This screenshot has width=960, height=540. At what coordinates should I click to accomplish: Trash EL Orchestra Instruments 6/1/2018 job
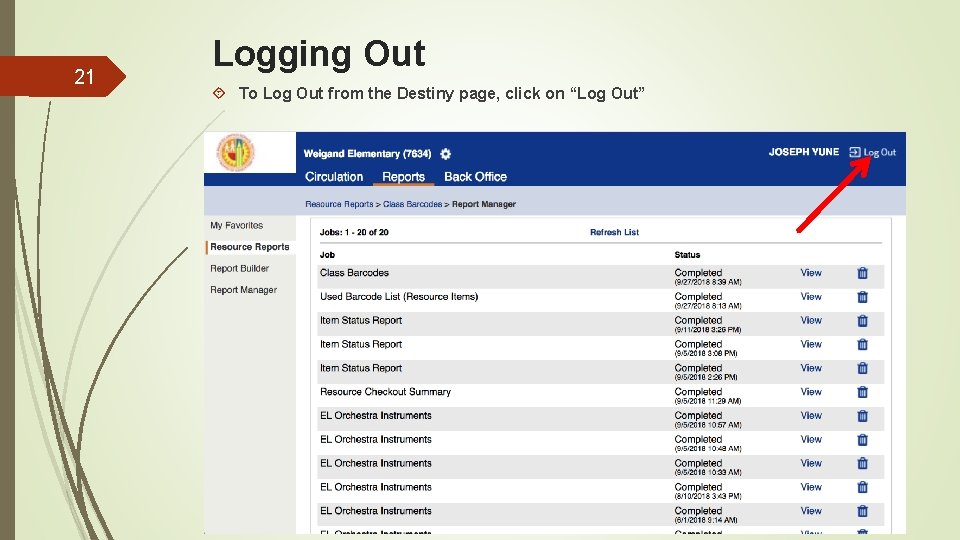(x=863, y=511)
